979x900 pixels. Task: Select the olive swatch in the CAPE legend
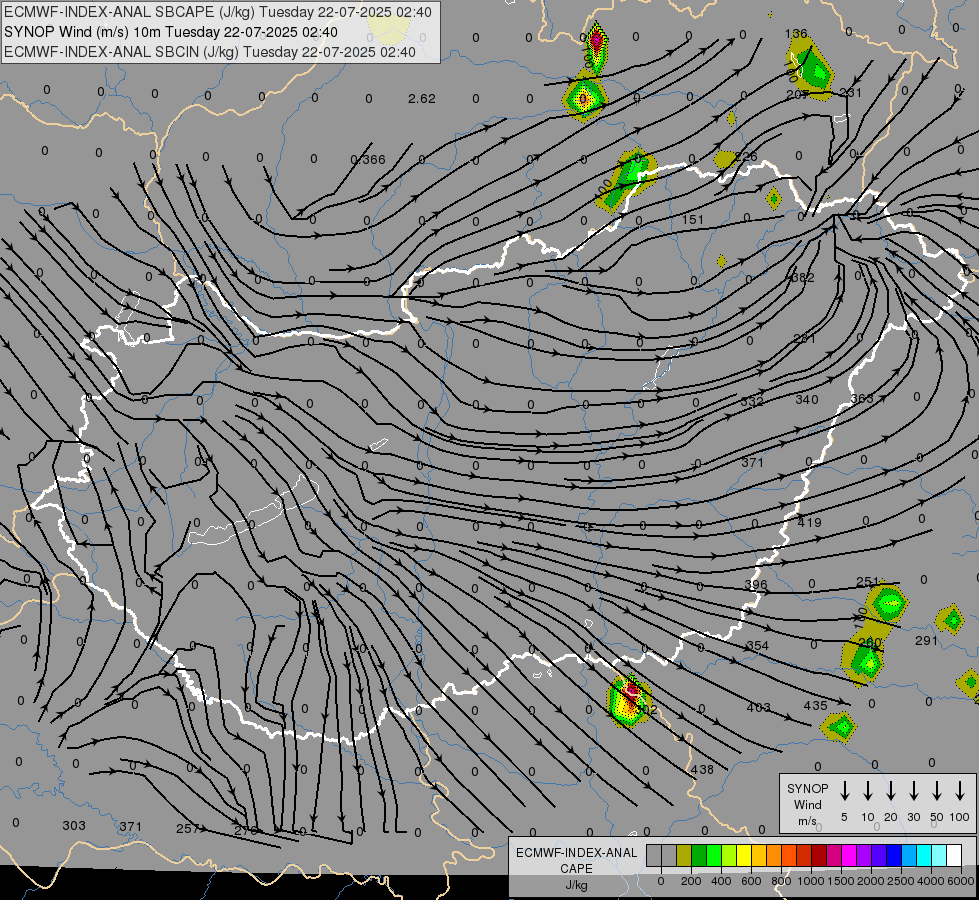[684, 856]
